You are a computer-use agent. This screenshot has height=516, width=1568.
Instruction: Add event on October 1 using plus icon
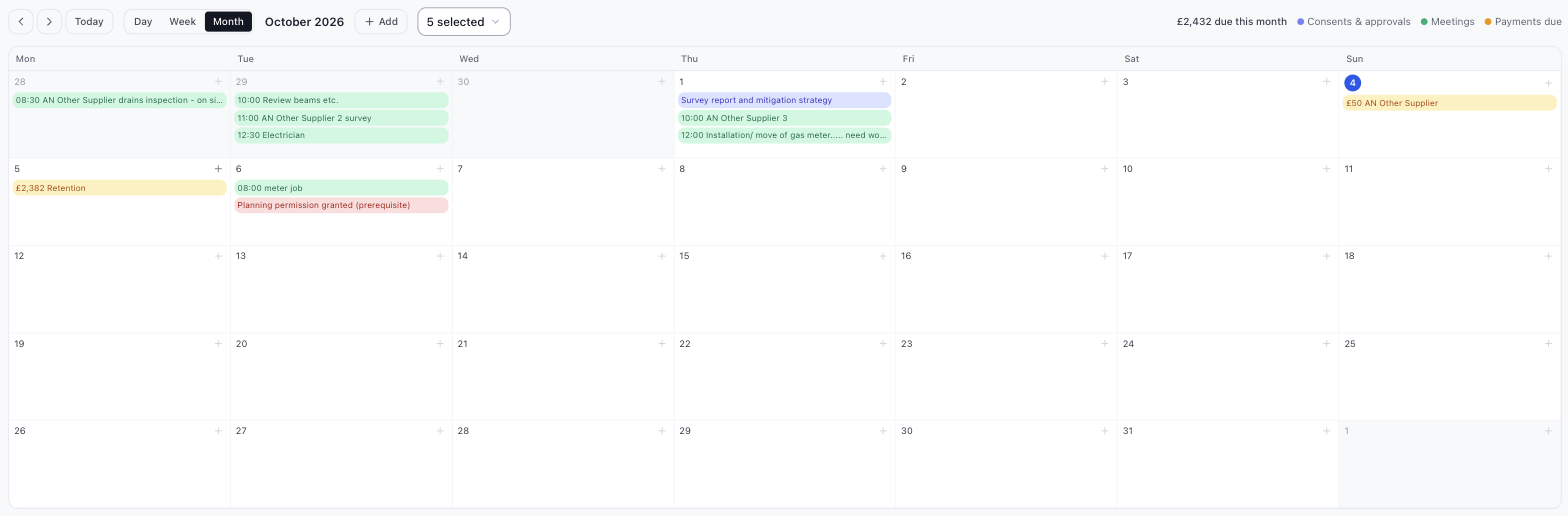click(x=883, y=82)
